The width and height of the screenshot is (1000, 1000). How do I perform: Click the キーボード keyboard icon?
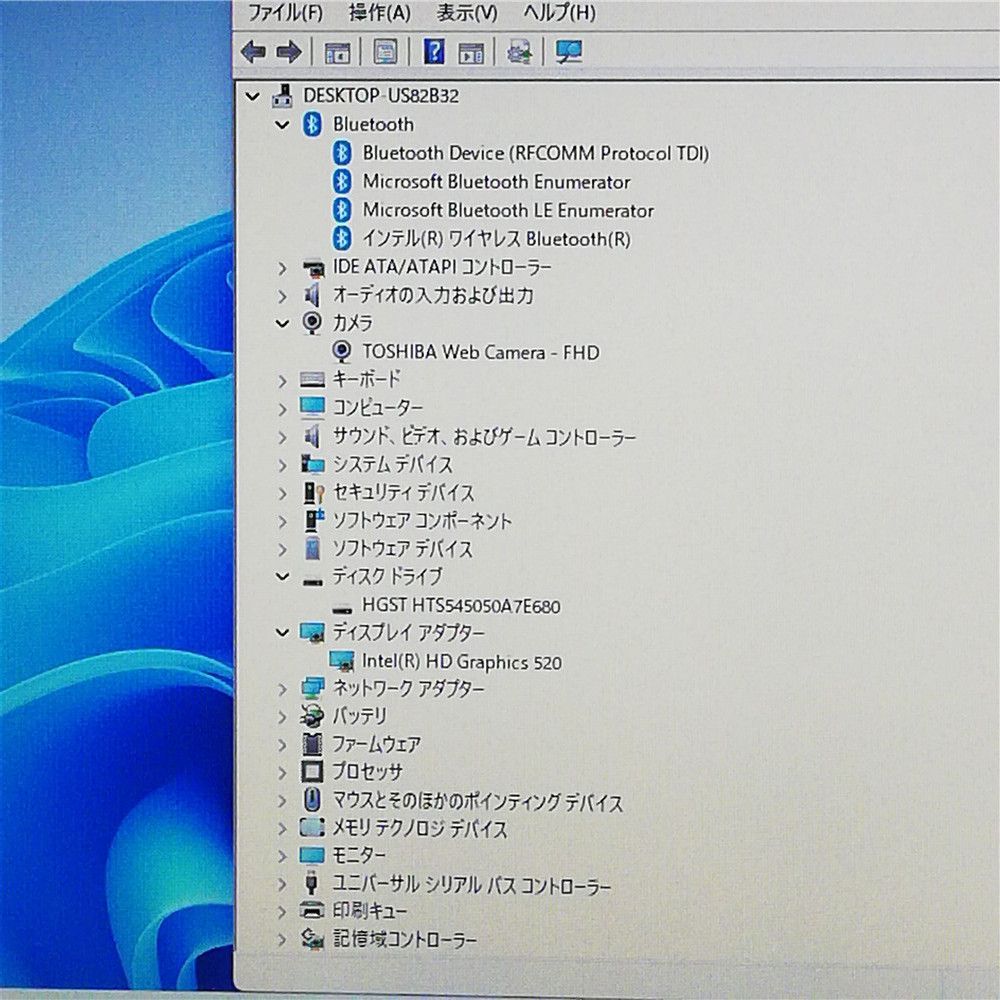click(x=312, y=381)
